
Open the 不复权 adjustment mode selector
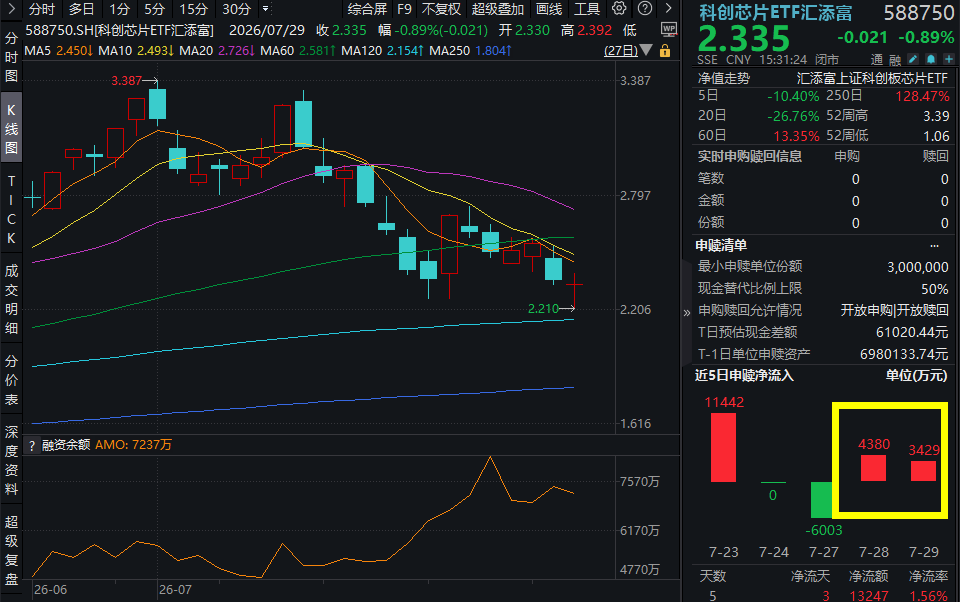(441, 9)
